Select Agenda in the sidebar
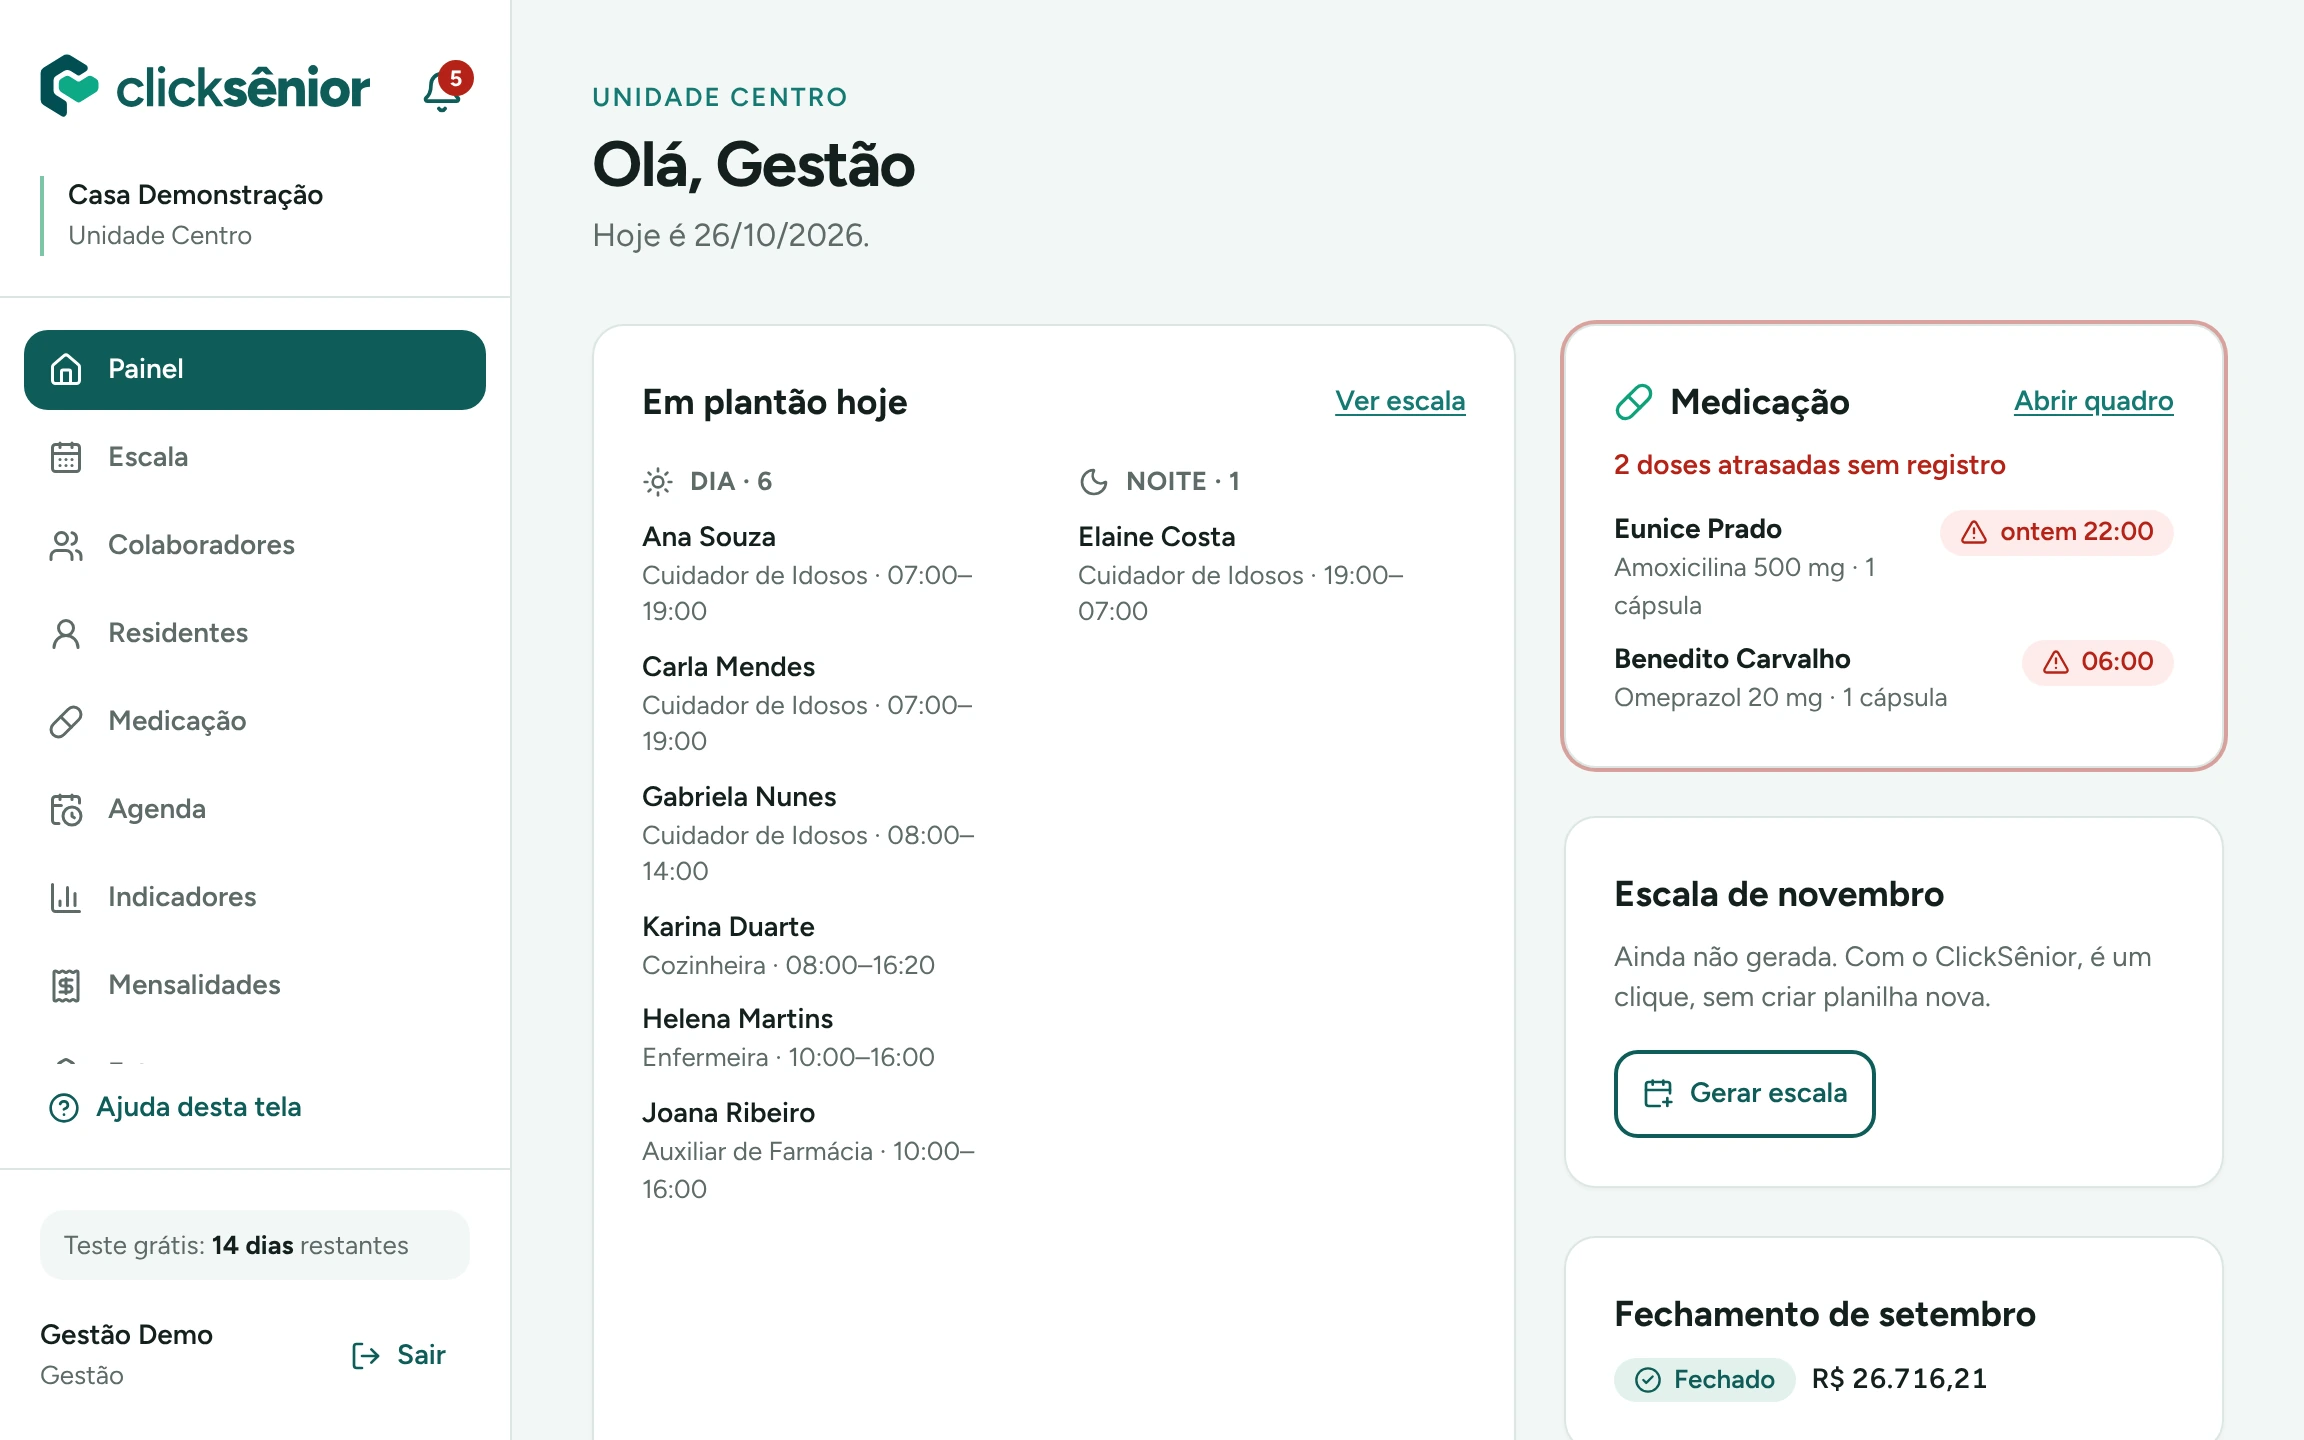This screenshot has height=1440, width=2304. coord(255,809)
